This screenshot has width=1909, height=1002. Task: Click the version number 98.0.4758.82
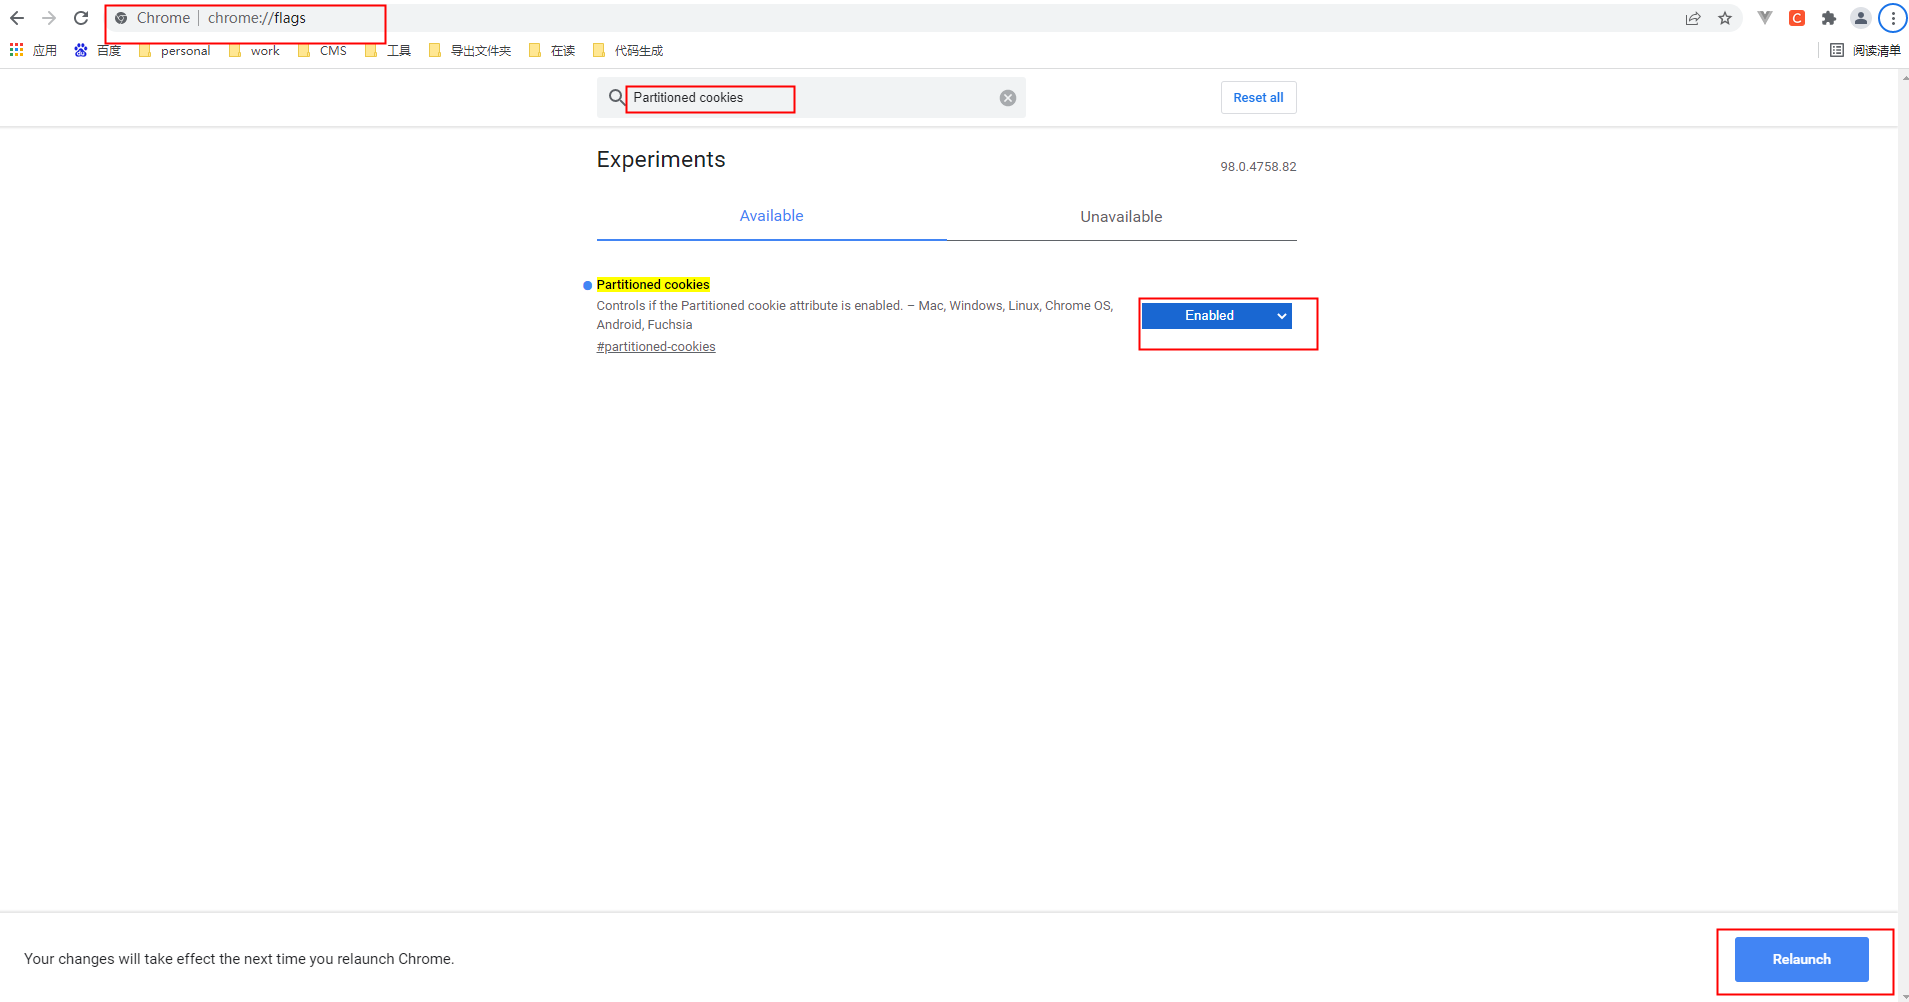click(1258, 167)
